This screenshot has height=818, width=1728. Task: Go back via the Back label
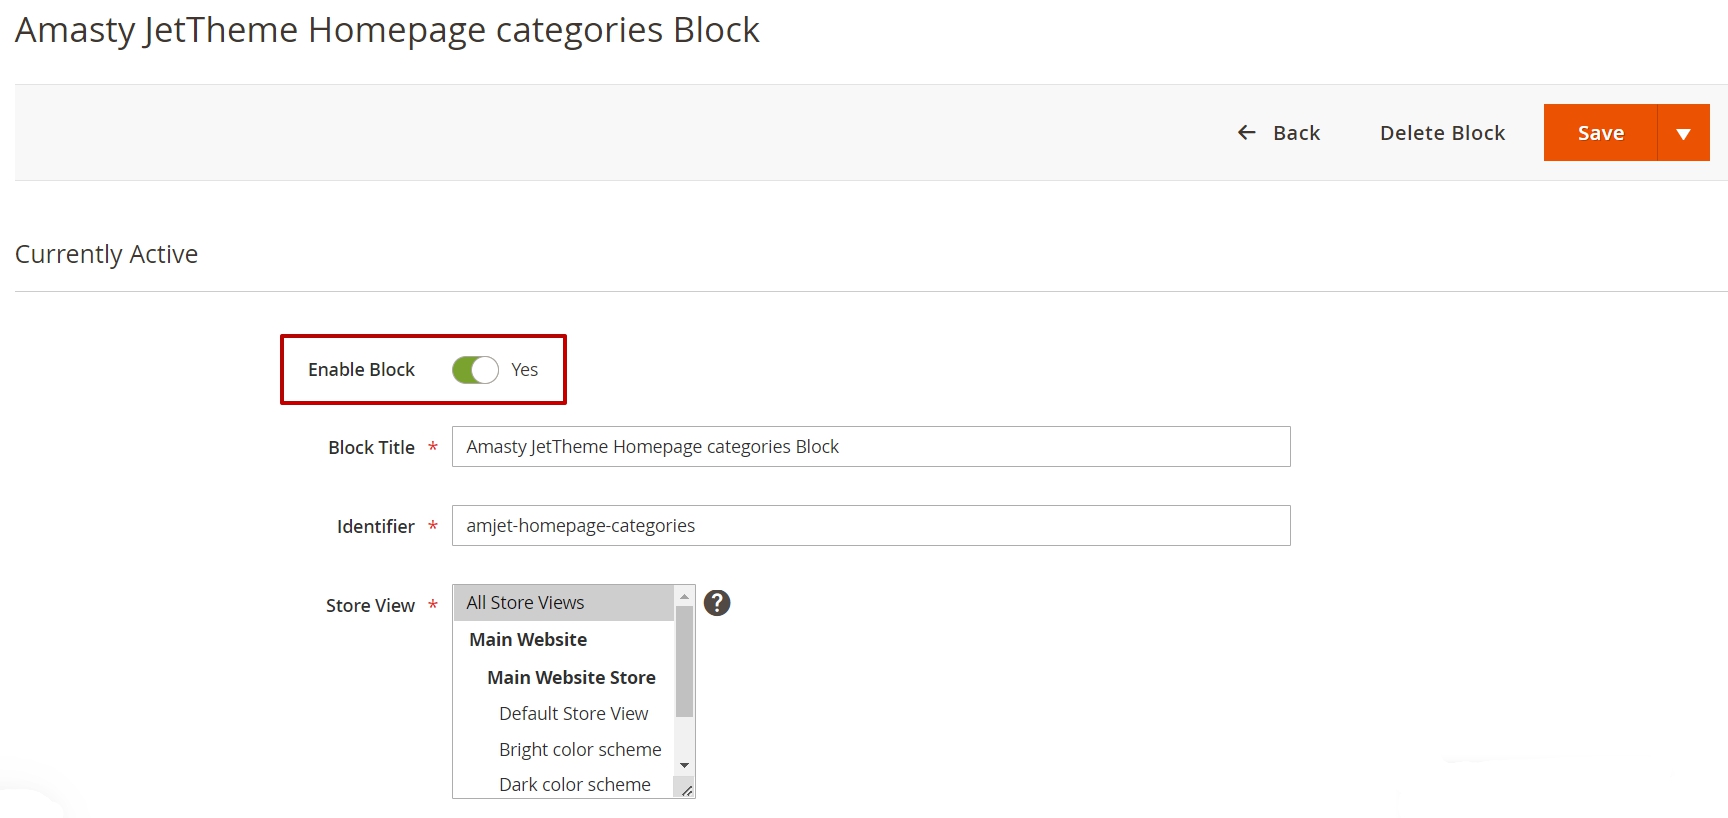tap(1296, 133)
